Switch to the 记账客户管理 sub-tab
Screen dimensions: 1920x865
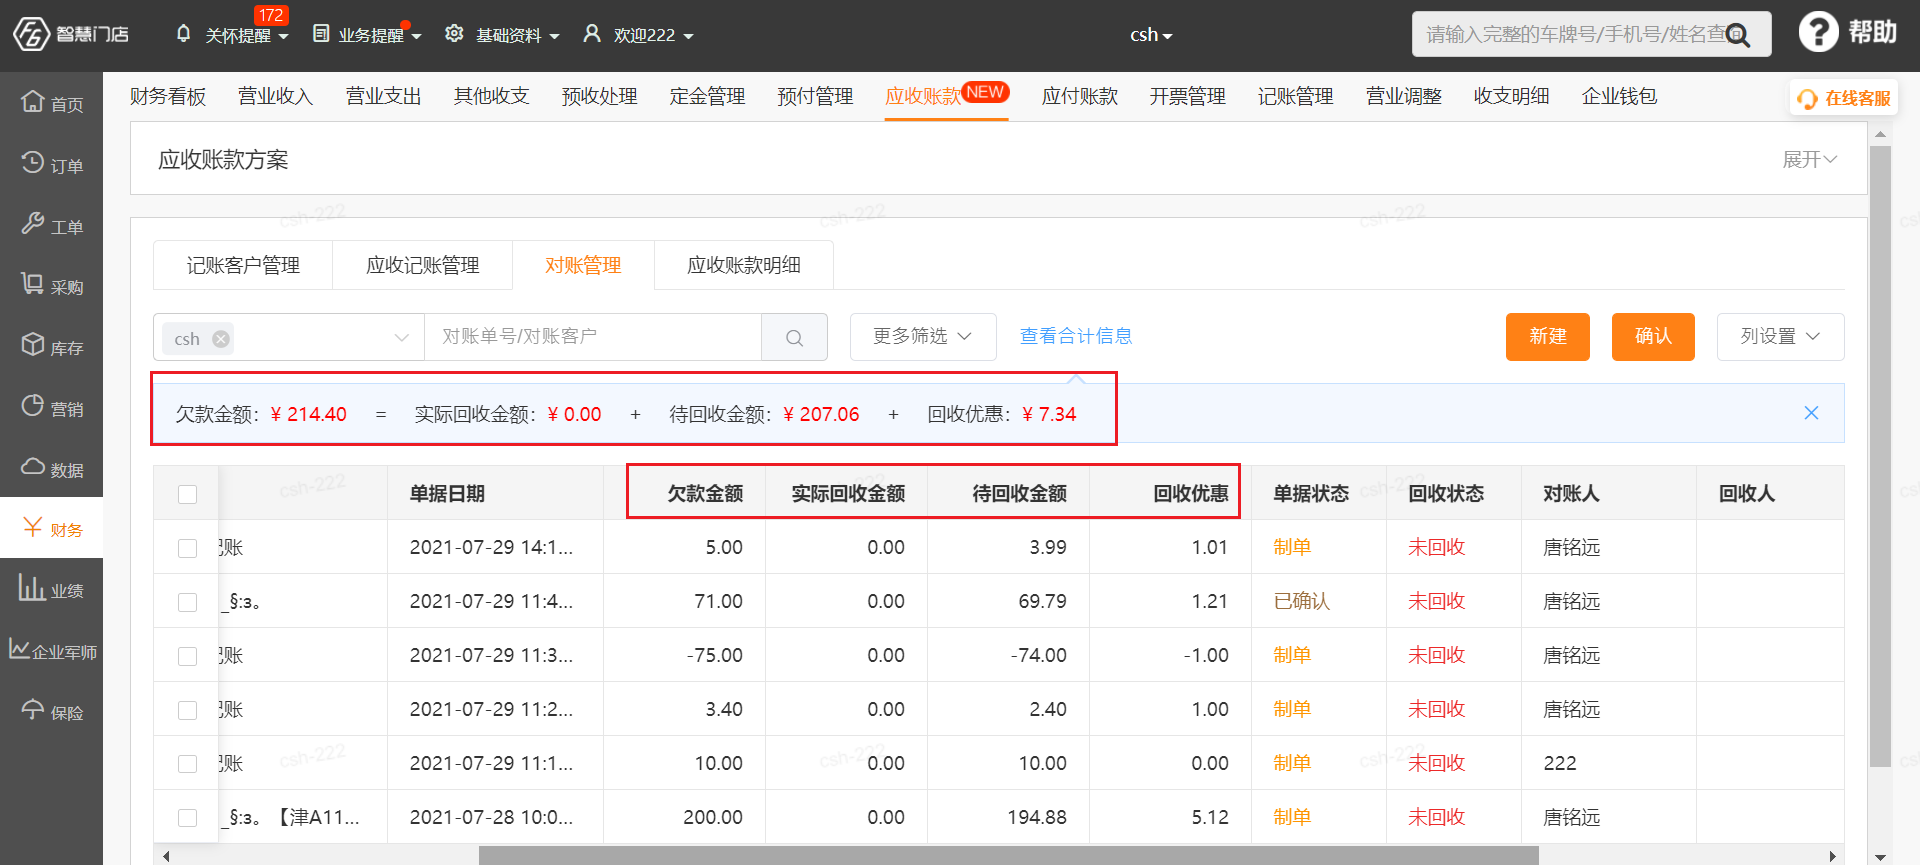tap(243, 265)
